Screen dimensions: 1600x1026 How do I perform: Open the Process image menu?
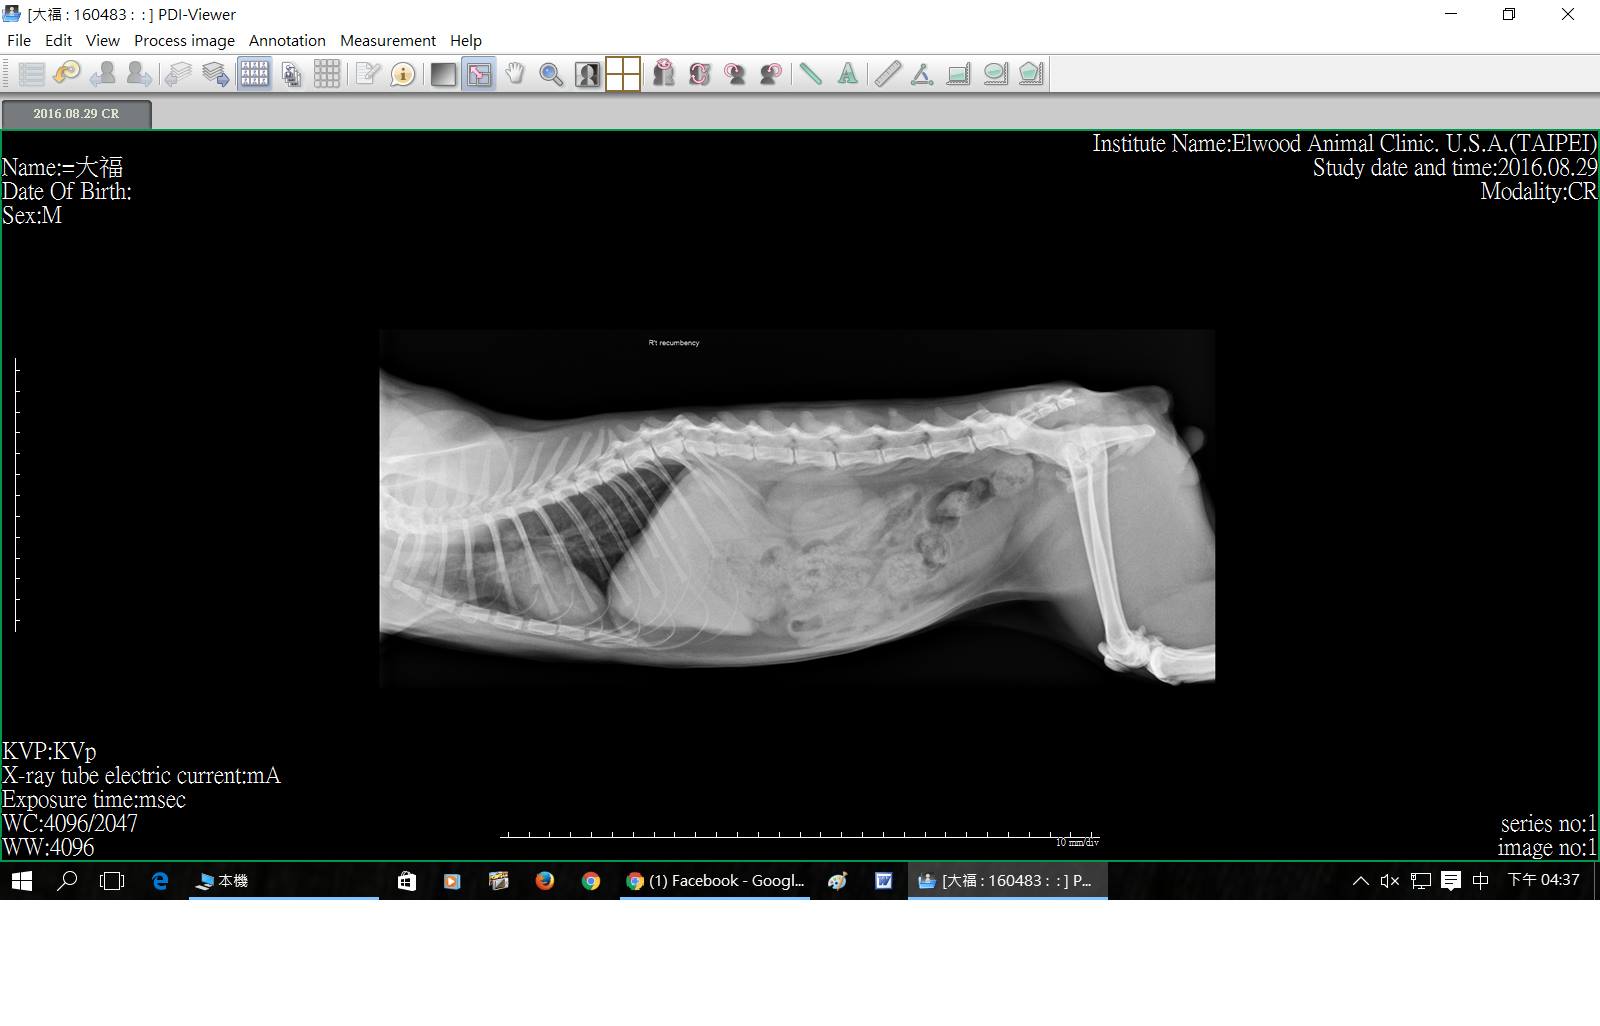pos(184,40)
